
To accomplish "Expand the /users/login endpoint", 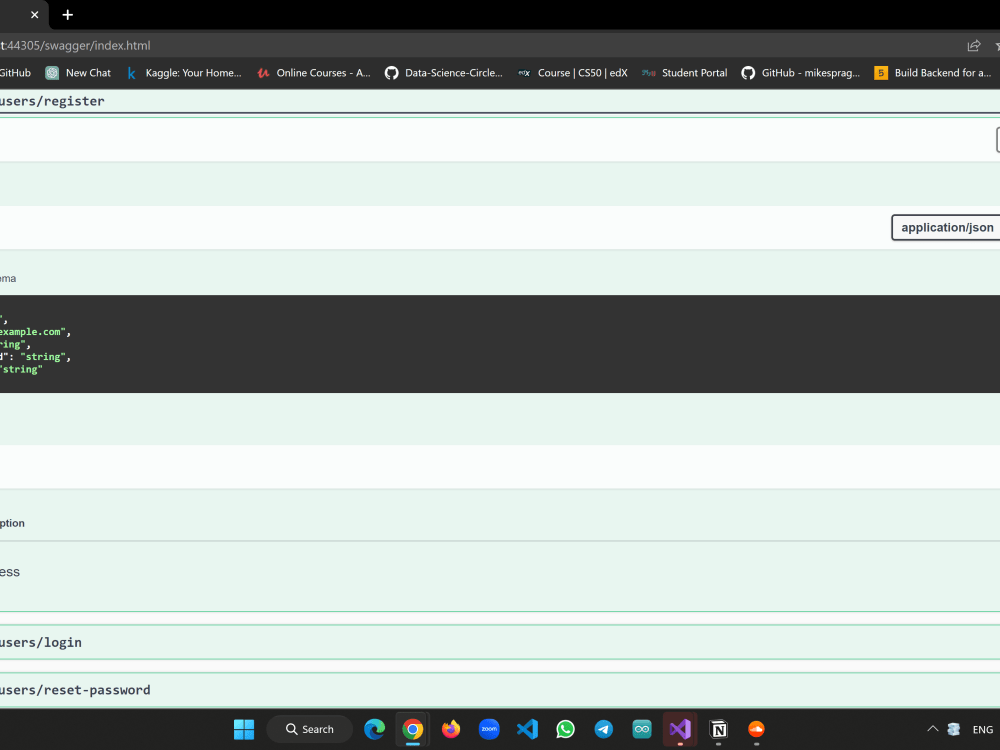I will (x=40, y=642).
